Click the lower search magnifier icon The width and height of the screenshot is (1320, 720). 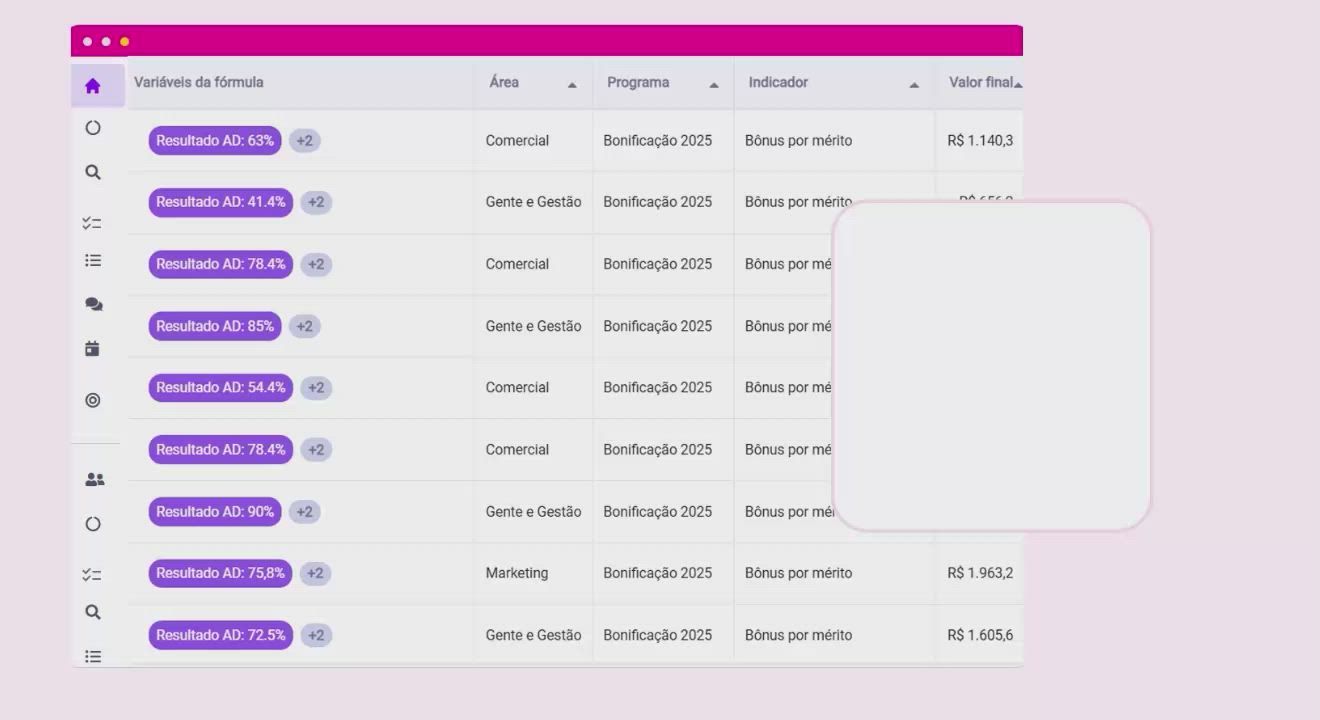point(93,612)
